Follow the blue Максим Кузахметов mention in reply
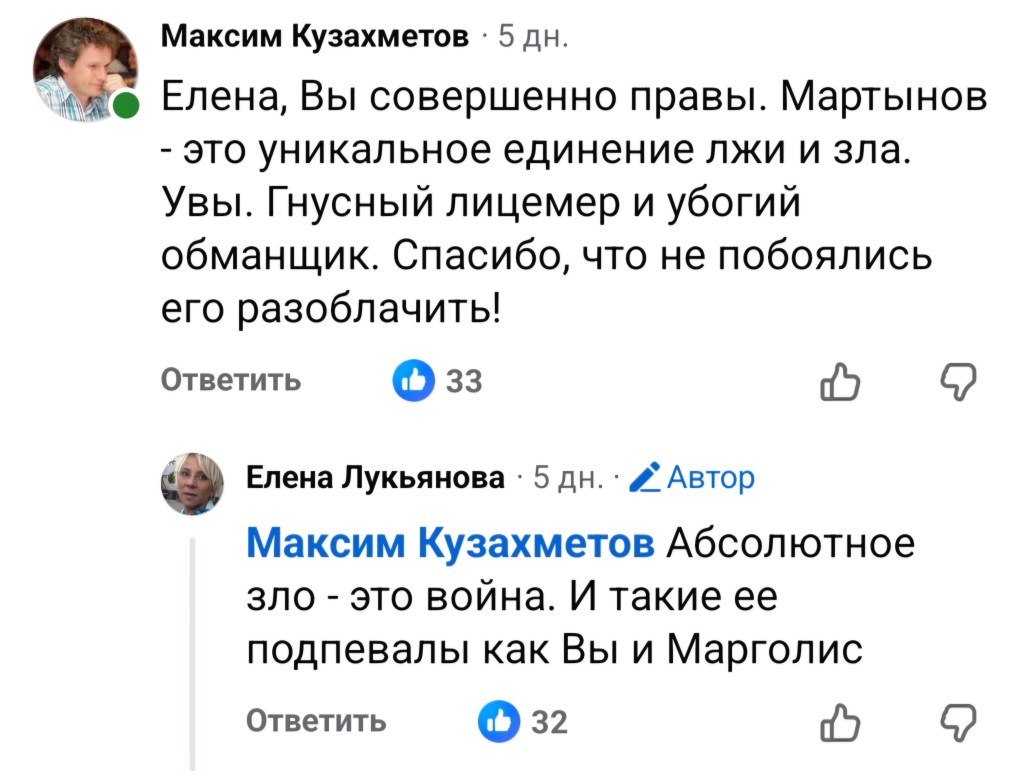 pyautogui.click(x=450, y=544)
